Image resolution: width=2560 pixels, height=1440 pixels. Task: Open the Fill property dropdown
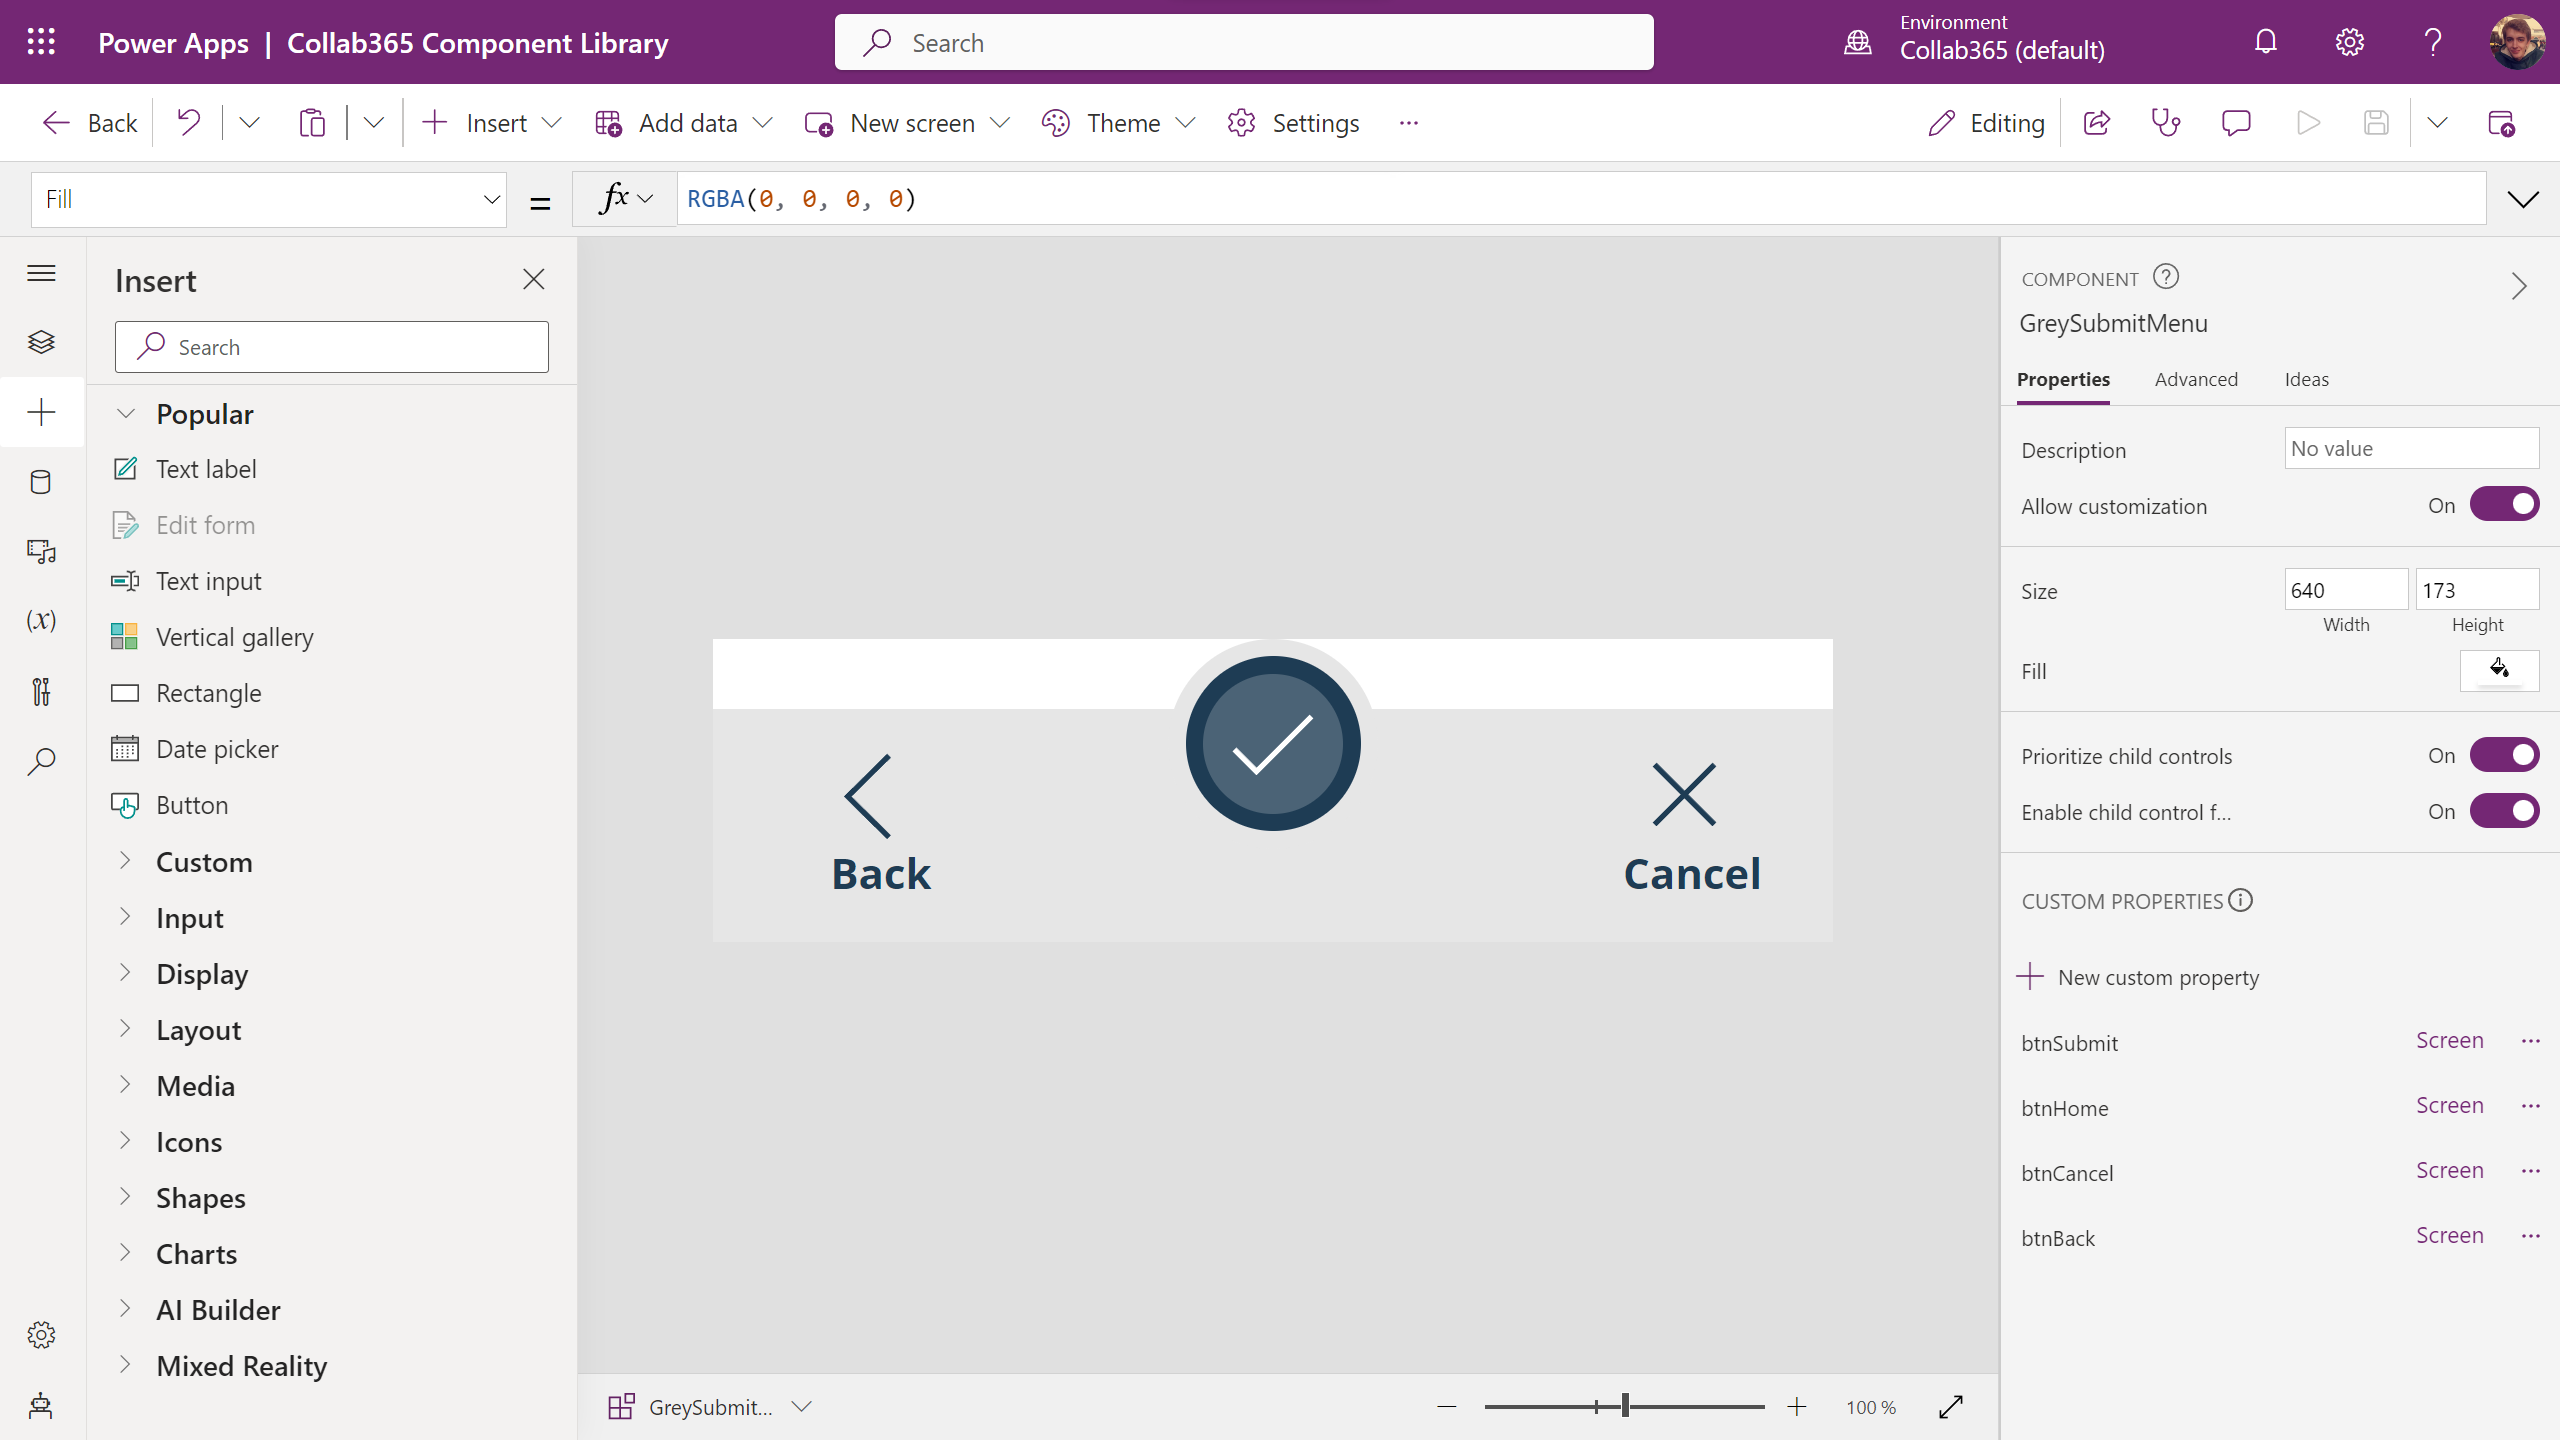[269, 199]
